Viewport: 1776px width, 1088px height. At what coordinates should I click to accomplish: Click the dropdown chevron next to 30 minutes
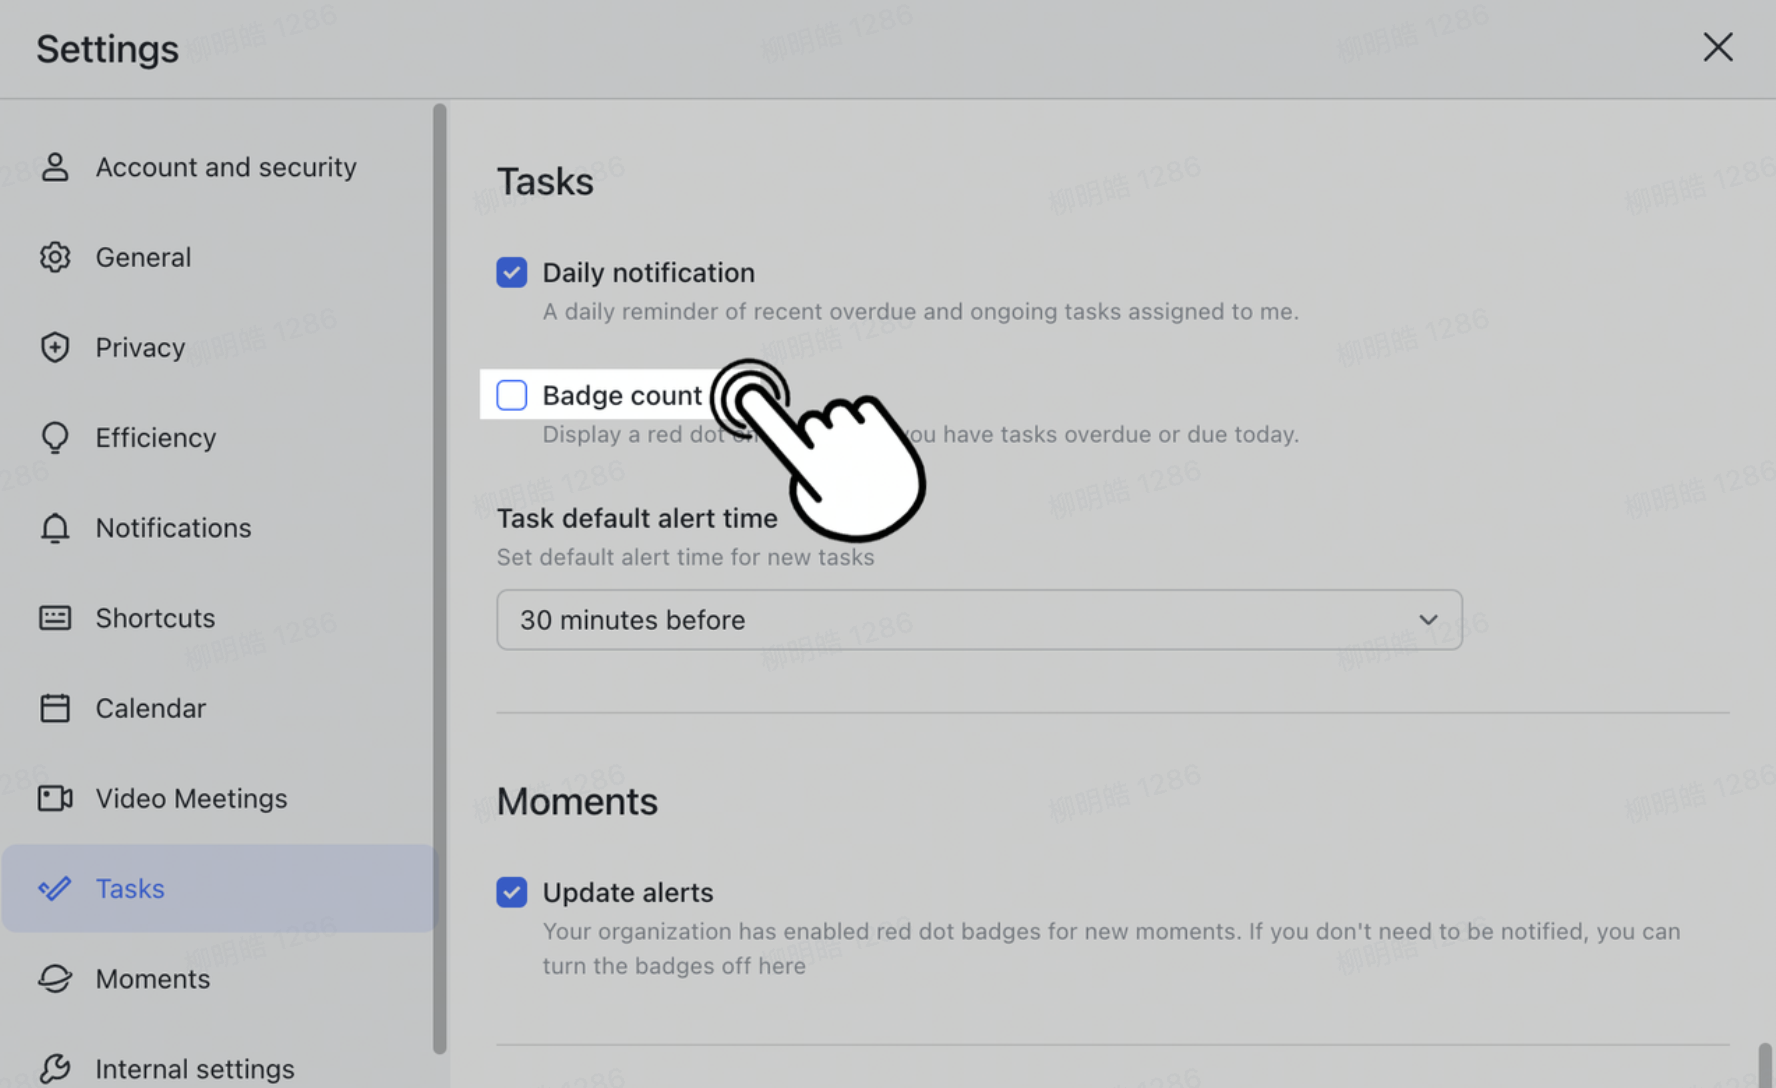(x=1429, y=620)
